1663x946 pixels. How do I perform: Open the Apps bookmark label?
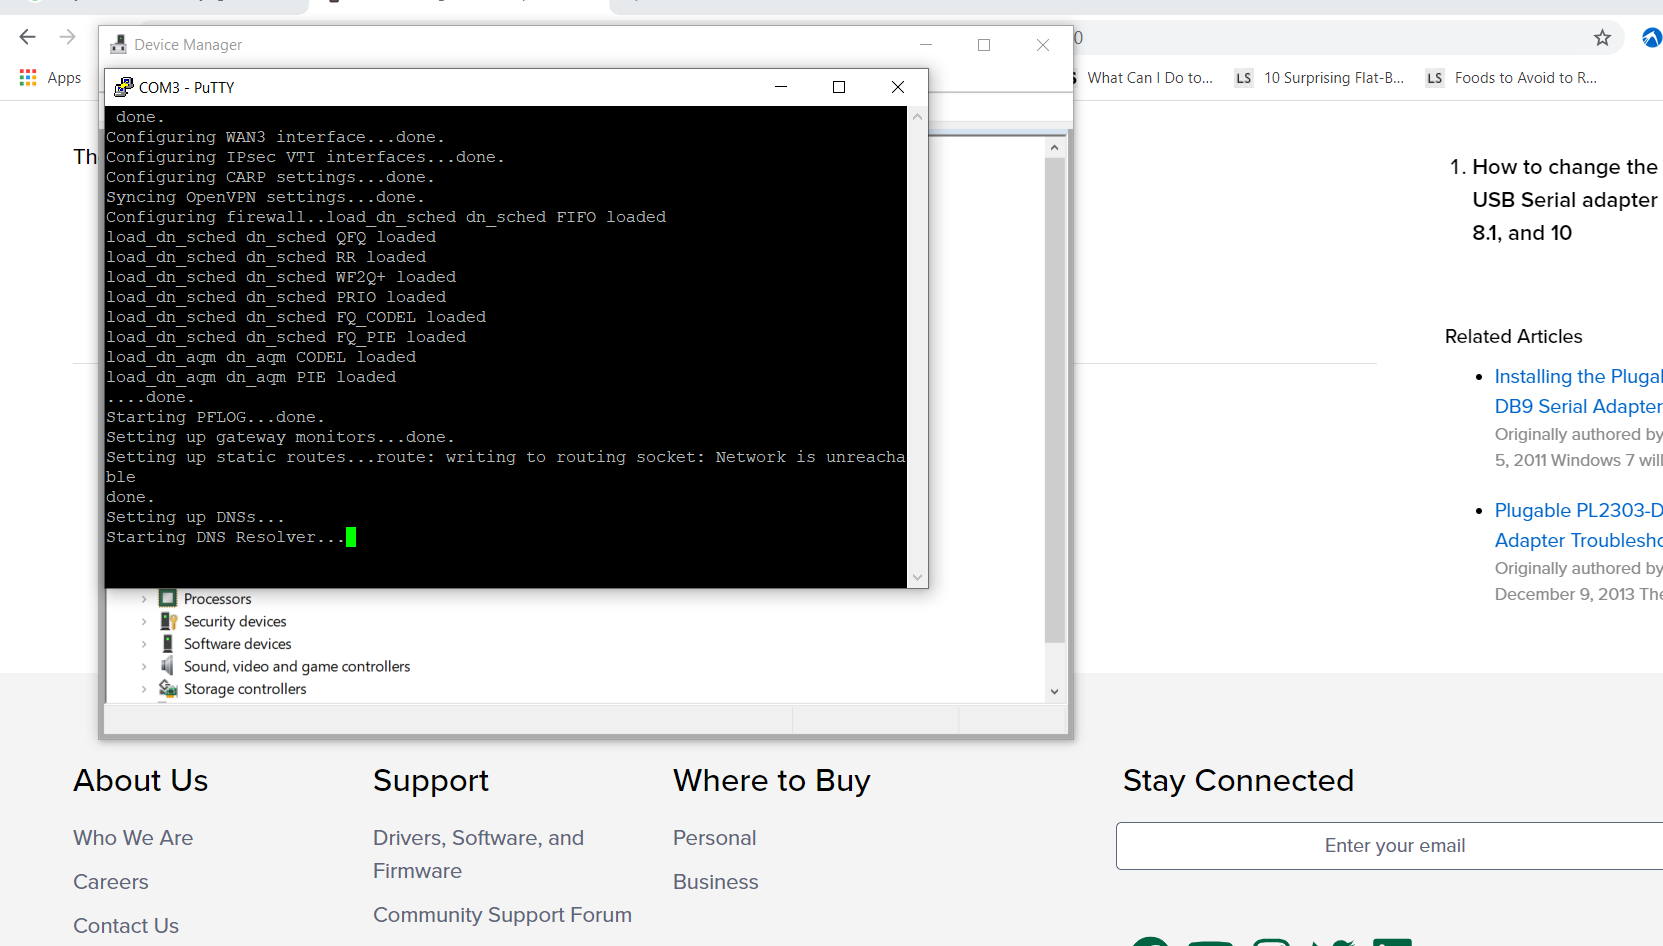pos(64,78)
